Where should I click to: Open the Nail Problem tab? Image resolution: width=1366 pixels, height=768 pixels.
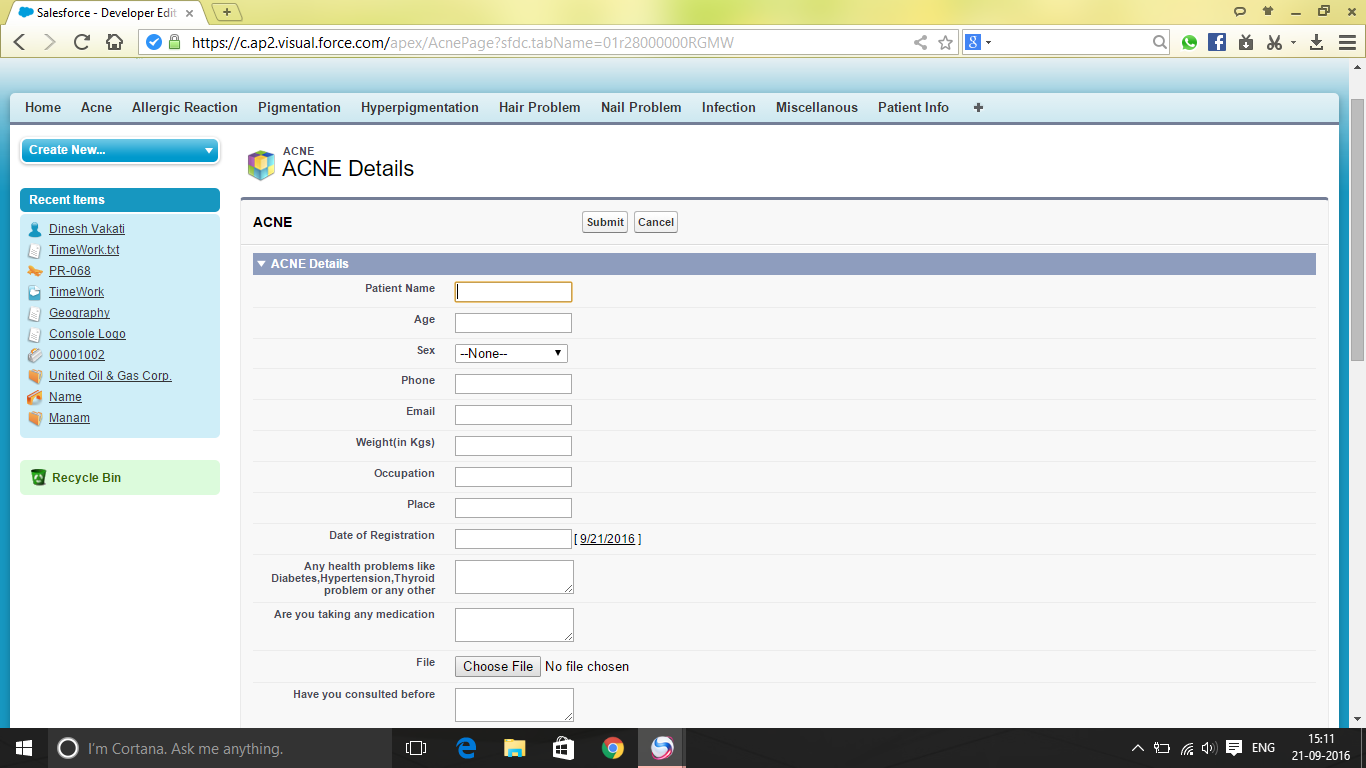[x=641, y=107]
